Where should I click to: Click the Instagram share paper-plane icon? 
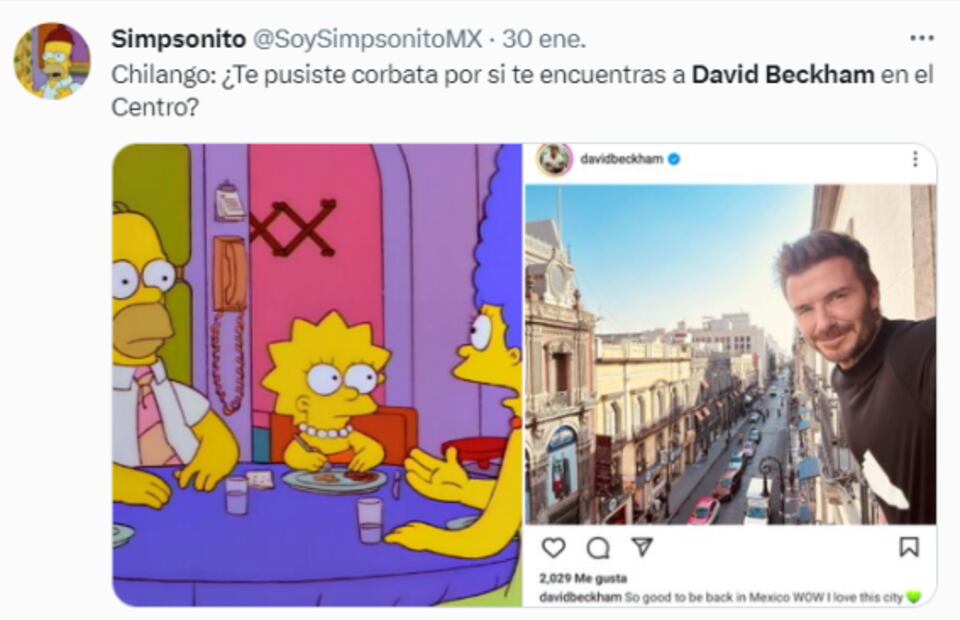tap(642, 547)
